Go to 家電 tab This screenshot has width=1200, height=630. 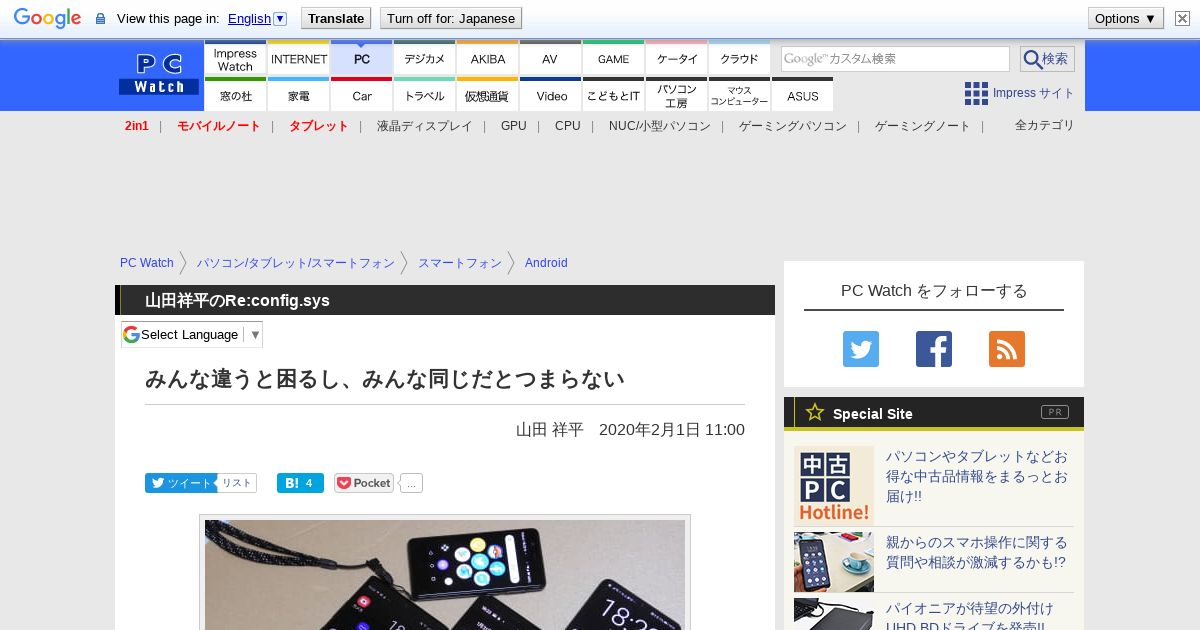pyautogui.click(x=299, y=95)
